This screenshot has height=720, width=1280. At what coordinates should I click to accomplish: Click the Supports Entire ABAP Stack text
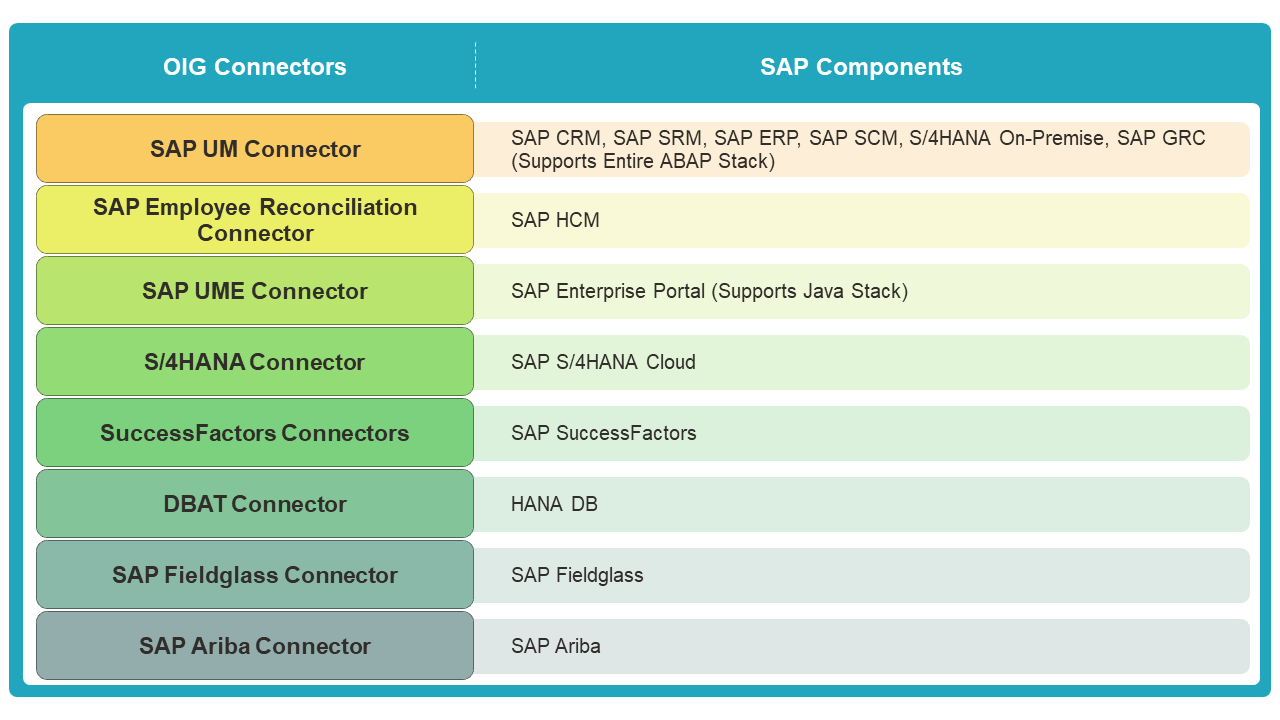[x=643, y=161]
